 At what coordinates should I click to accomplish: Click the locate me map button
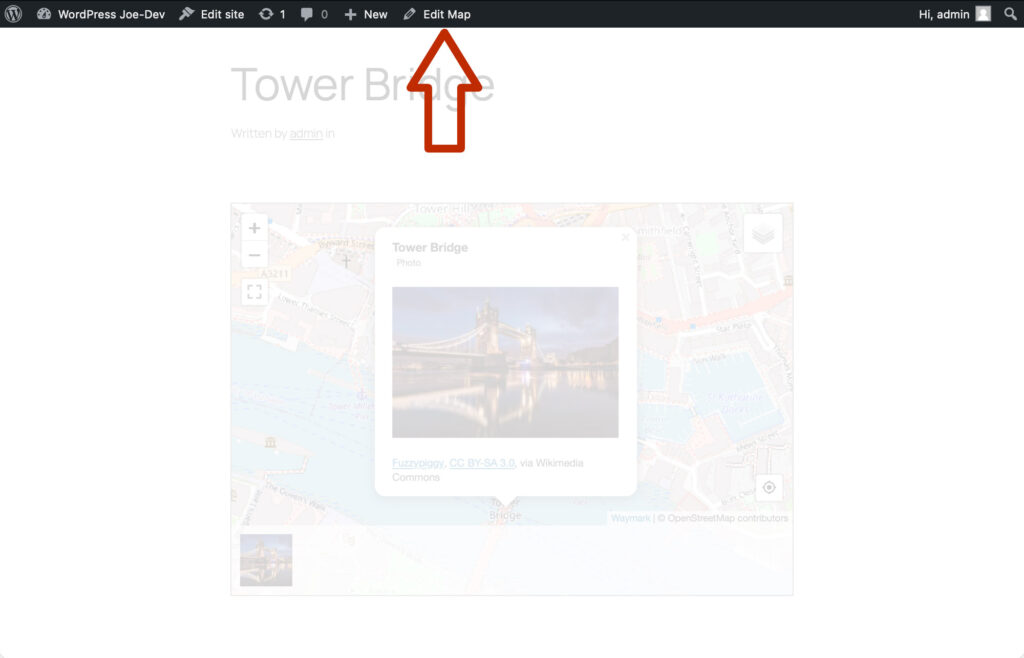pos(768,487)
